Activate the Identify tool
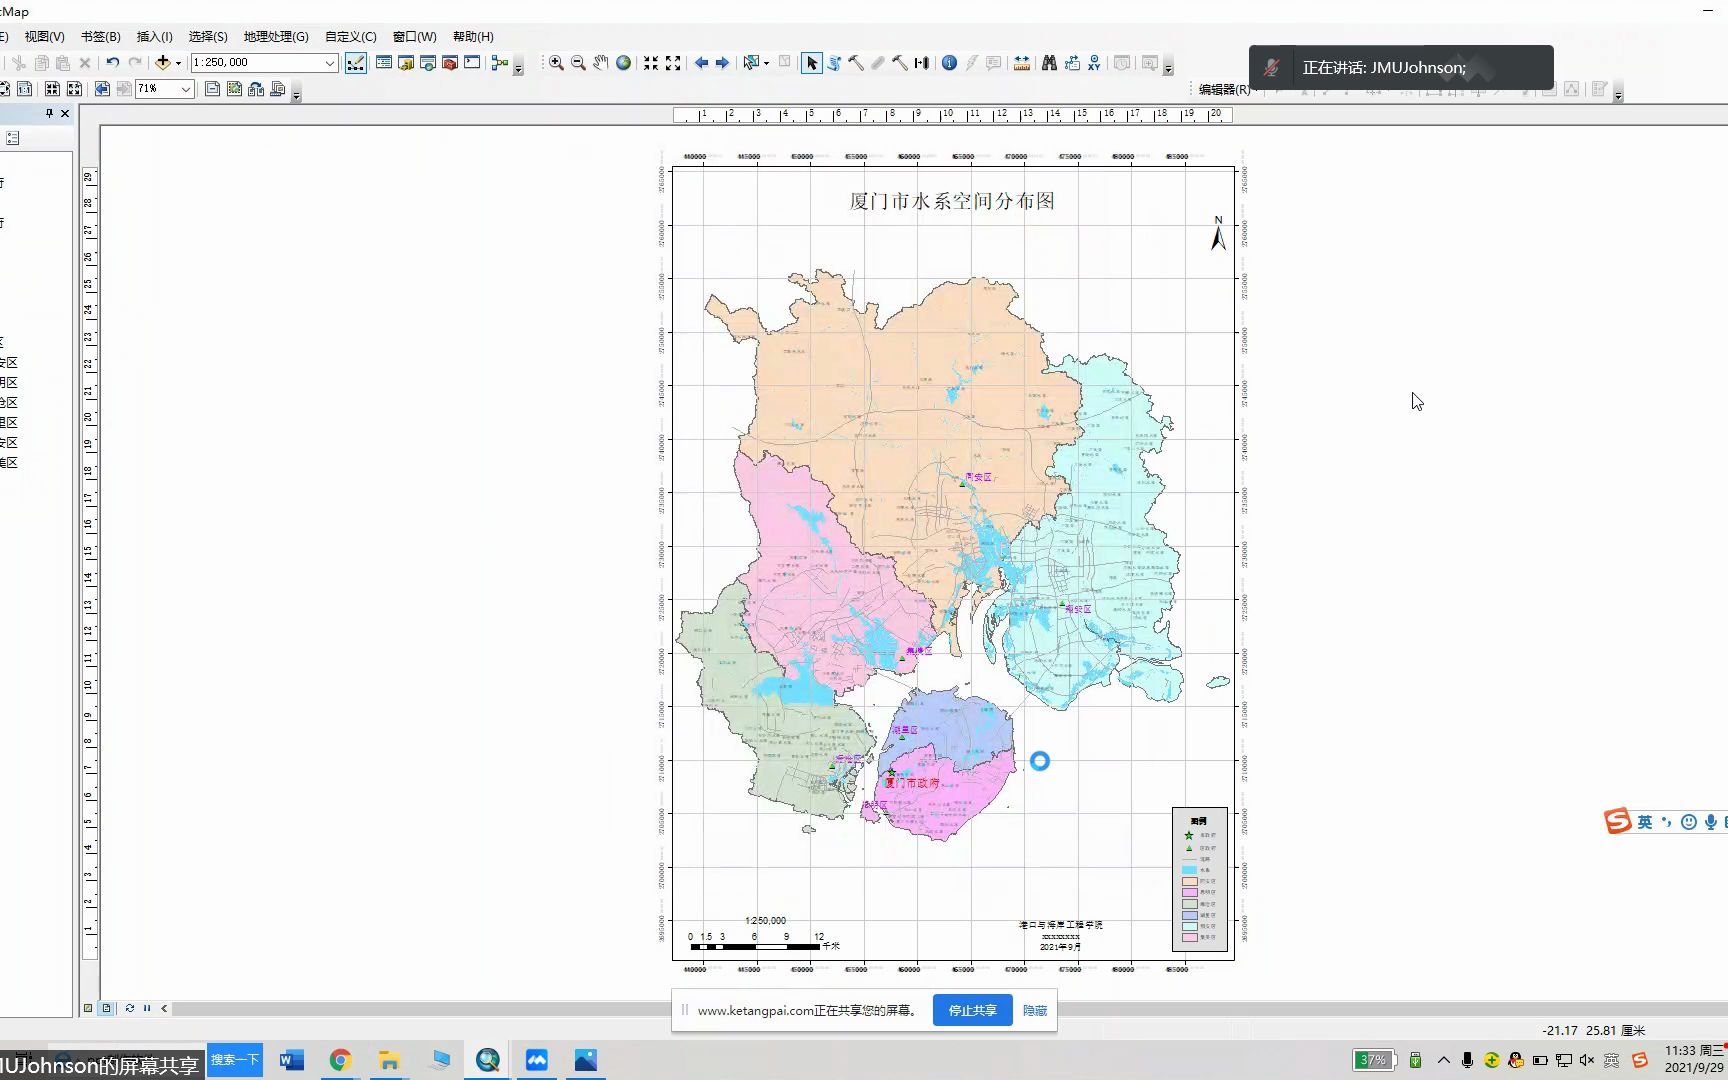The height and width of the screenshot is (1080, 1728). click(948, 62)
